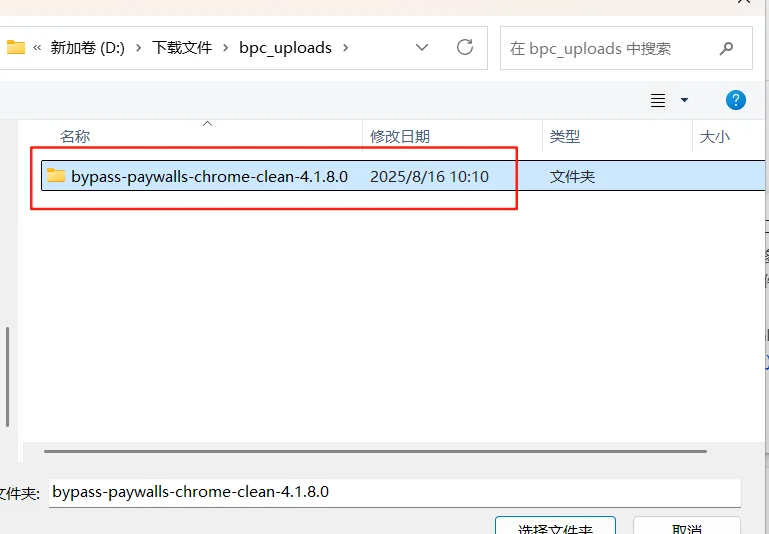Click the left pane vertical scrollbar

pyautogui.click(x=7, y=377)
